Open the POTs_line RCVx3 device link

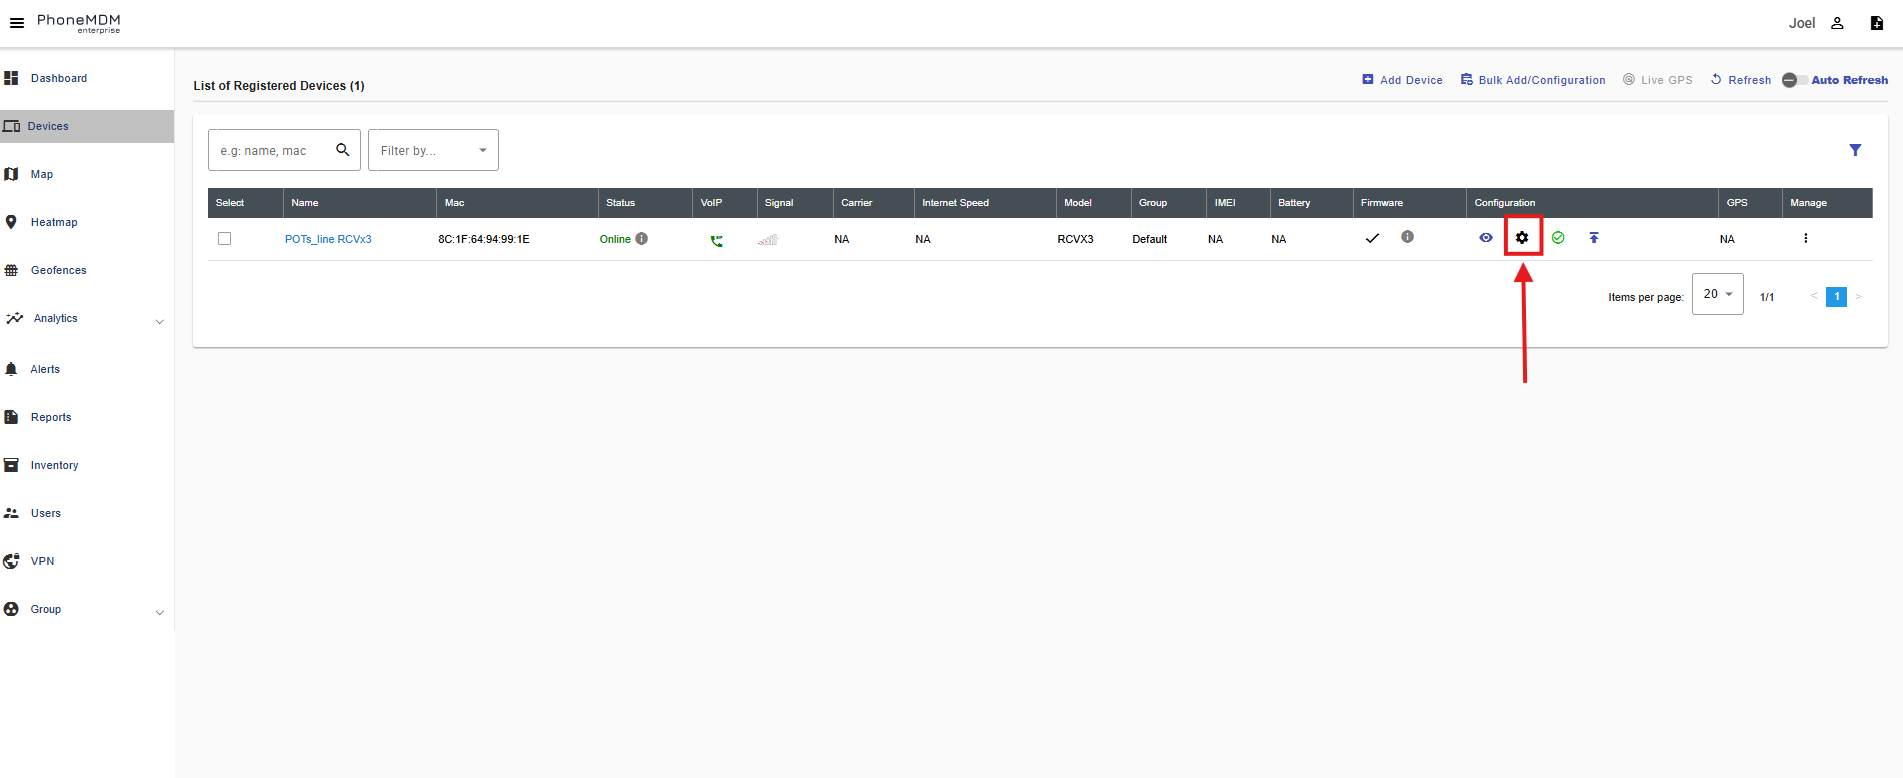328,239
